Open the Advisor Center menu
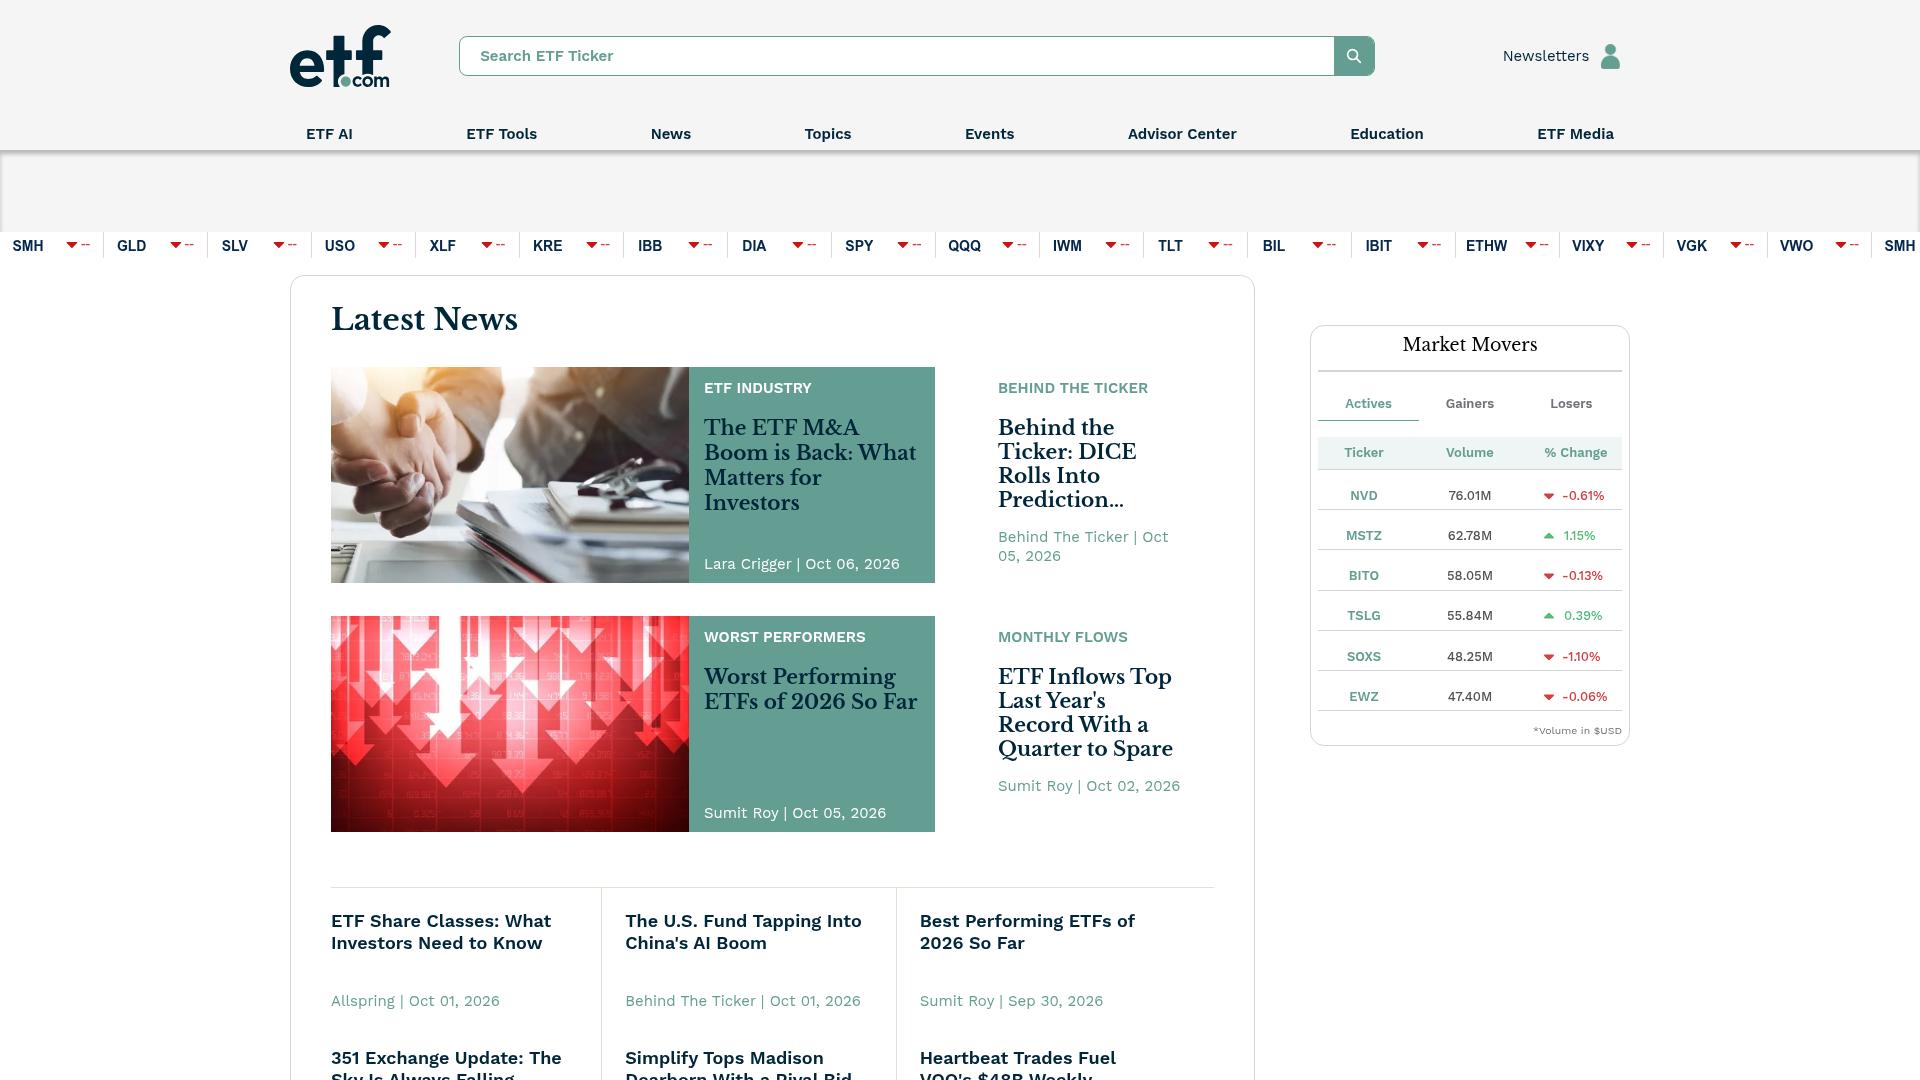The width and height of the screenshot is (1920, 1080). pos(1182,134)
